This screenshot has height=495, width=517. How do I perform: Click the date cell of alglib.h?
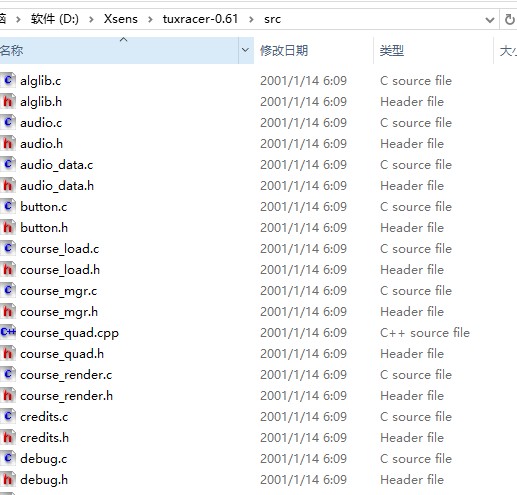coord(303,102)
